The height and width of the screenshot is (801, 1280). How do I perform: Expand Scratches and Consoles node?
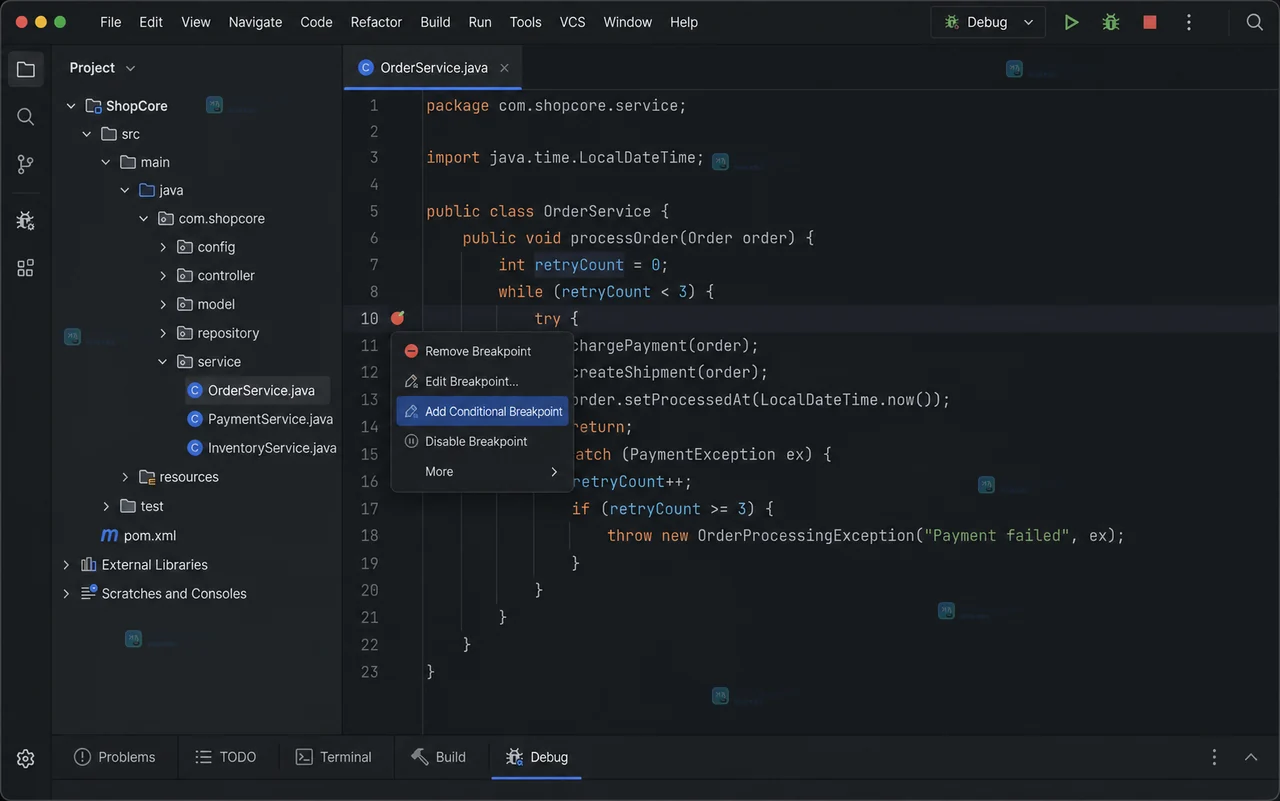point(67,594)
